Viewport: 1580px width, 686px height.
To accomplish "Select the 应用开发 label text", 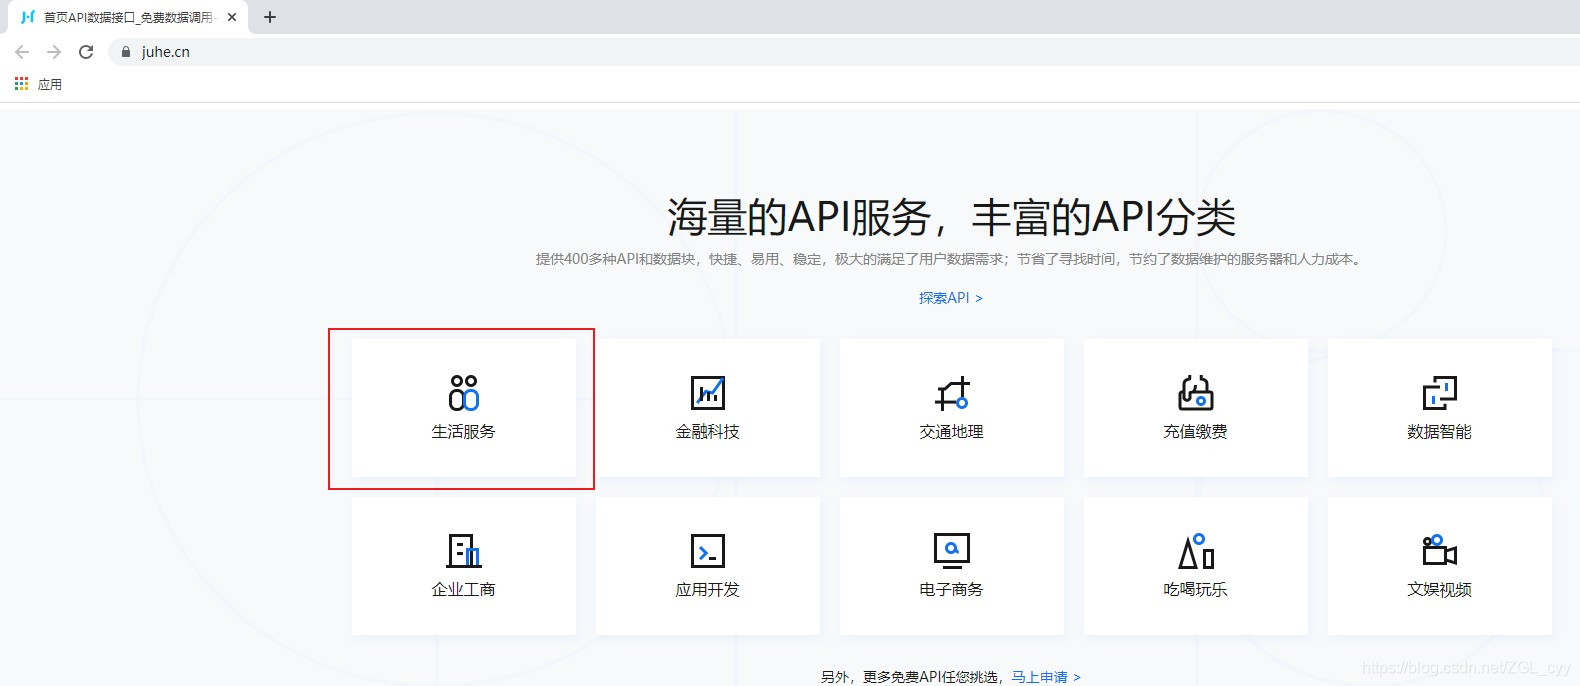I will coord(708,590).
